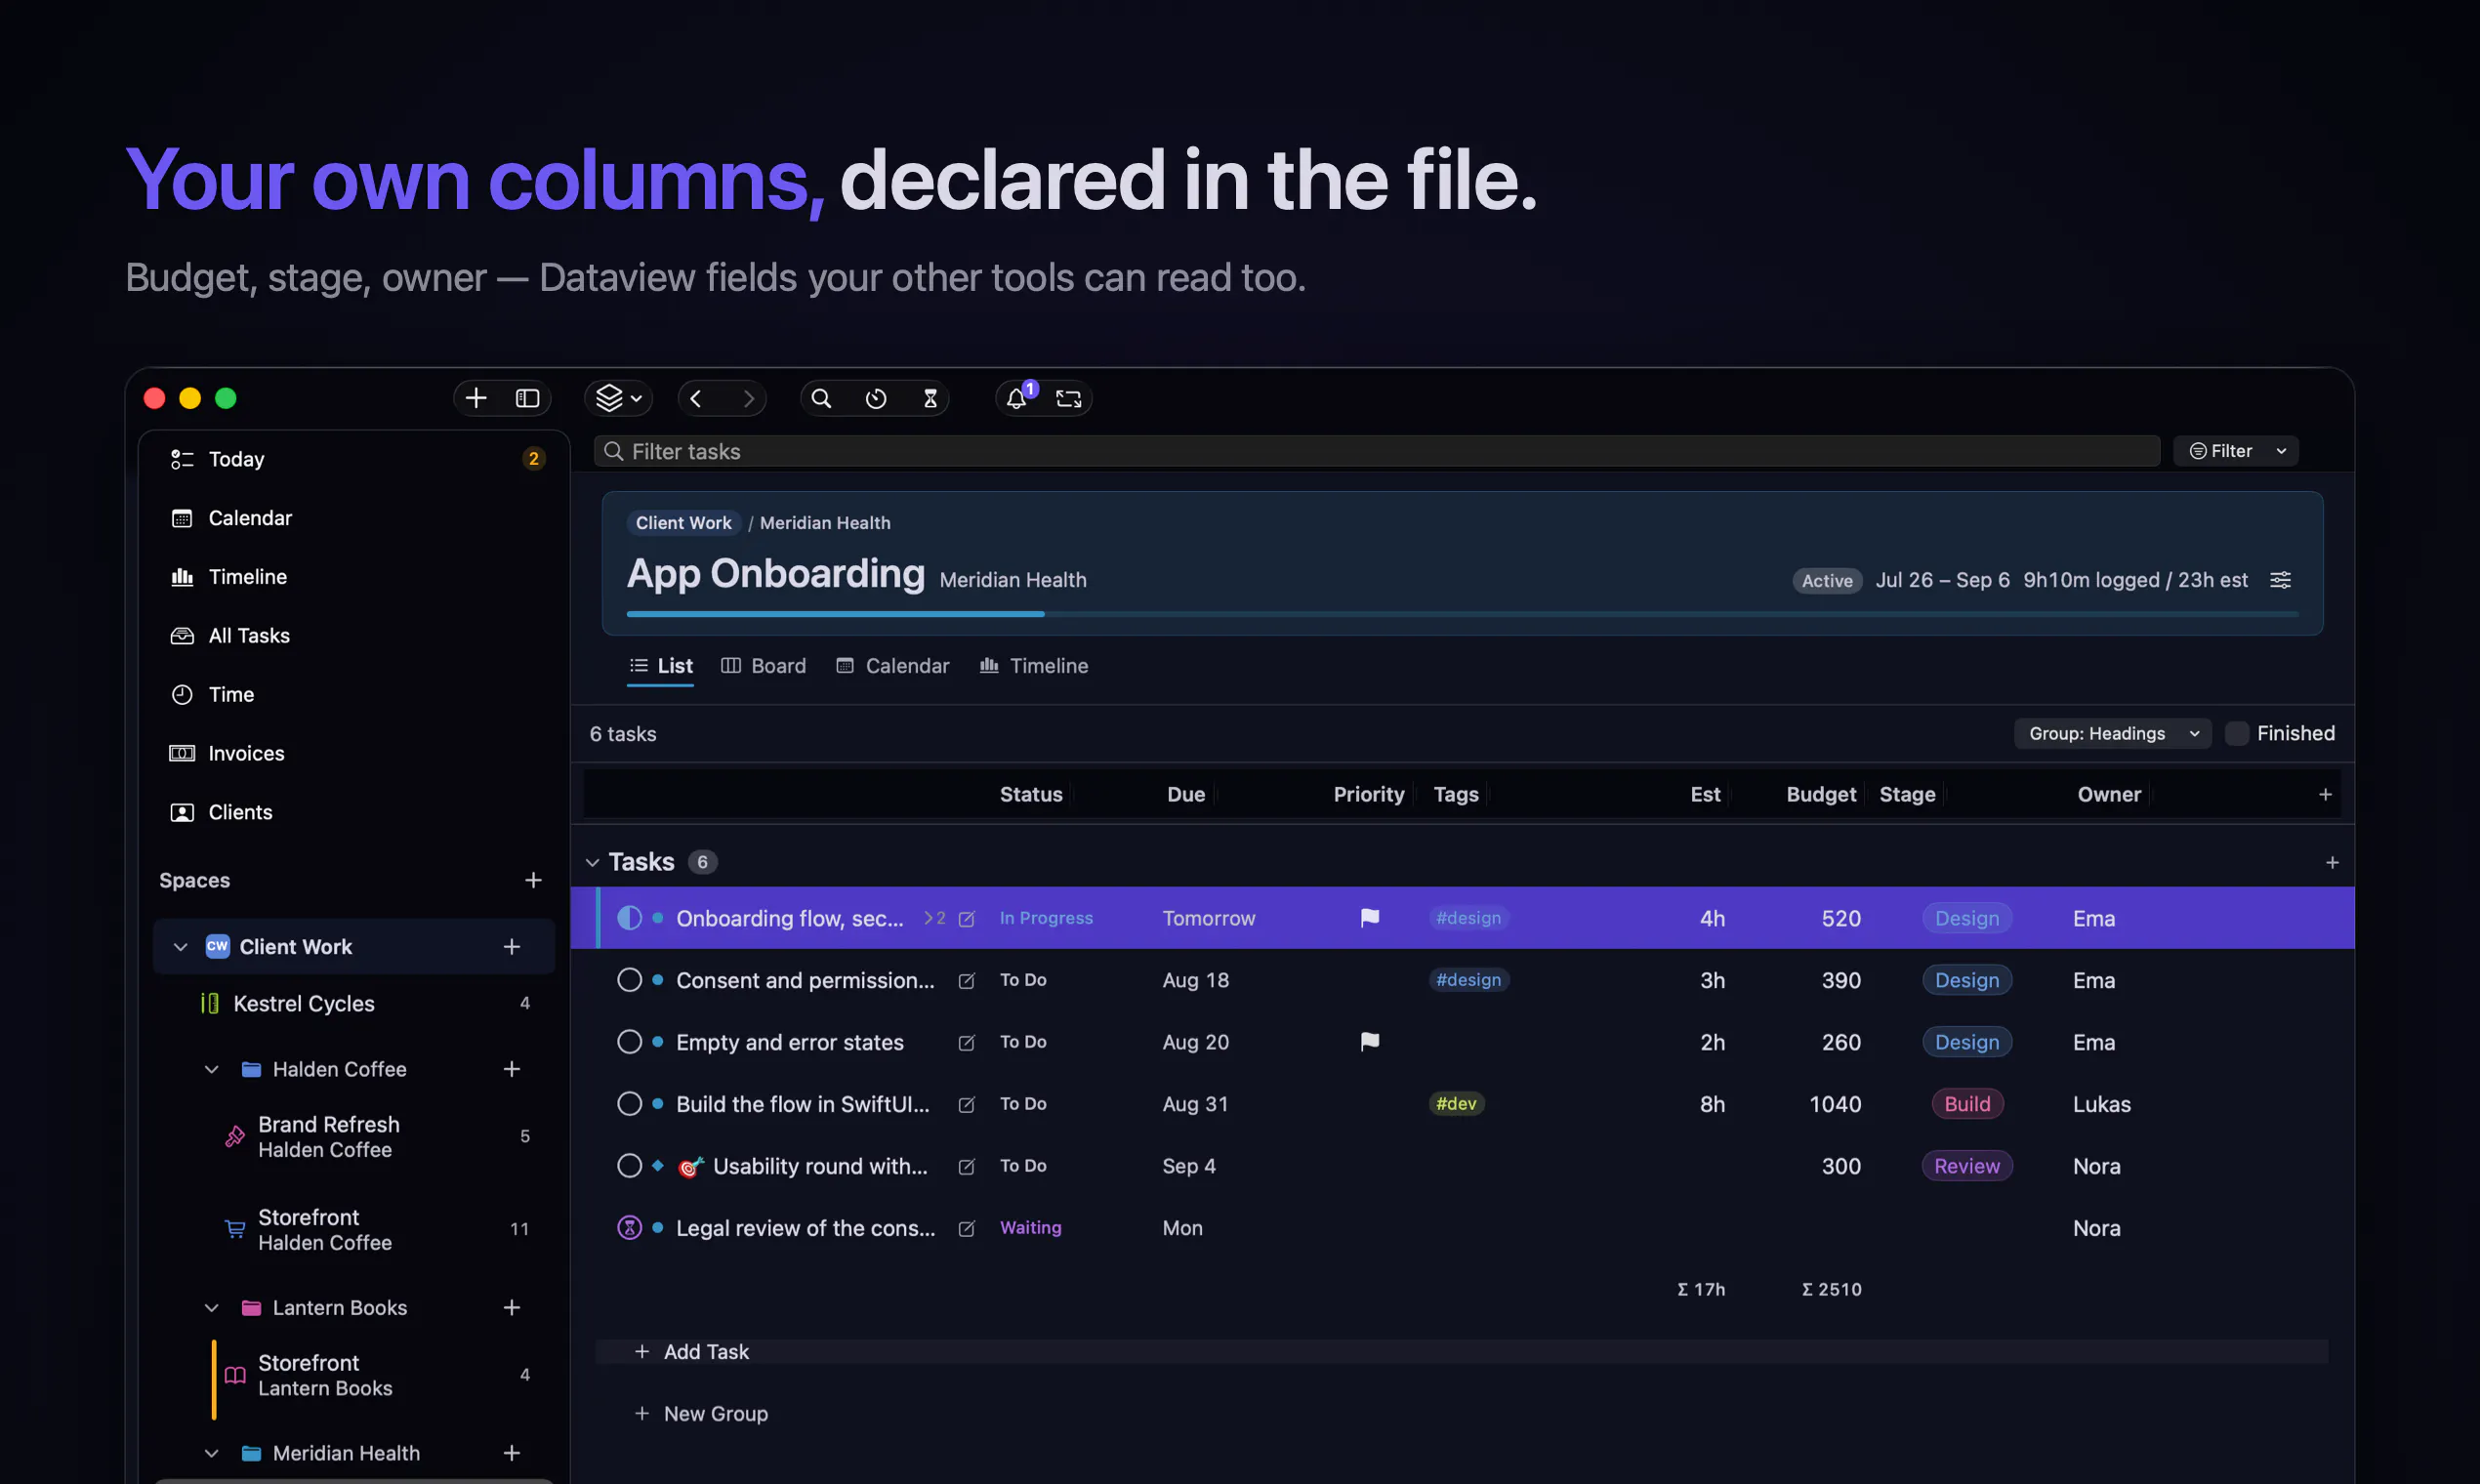2480x1484 pixels.
Task: Focus the Filter tasks search field
Action: [1377, 451]
